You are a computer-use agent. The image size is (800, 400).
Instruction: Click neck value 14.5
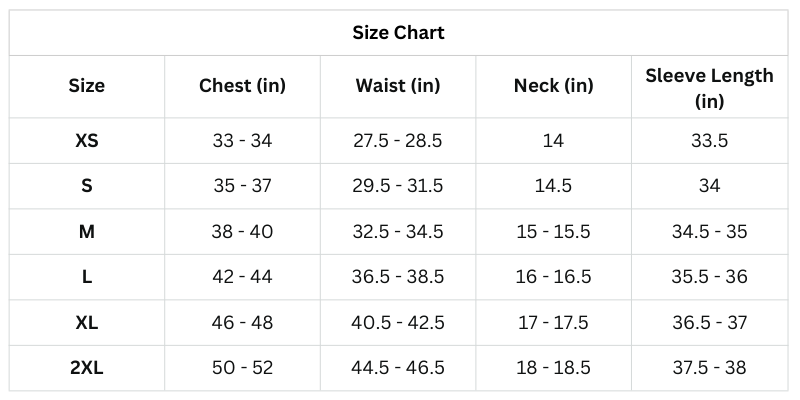click(553, 186)
